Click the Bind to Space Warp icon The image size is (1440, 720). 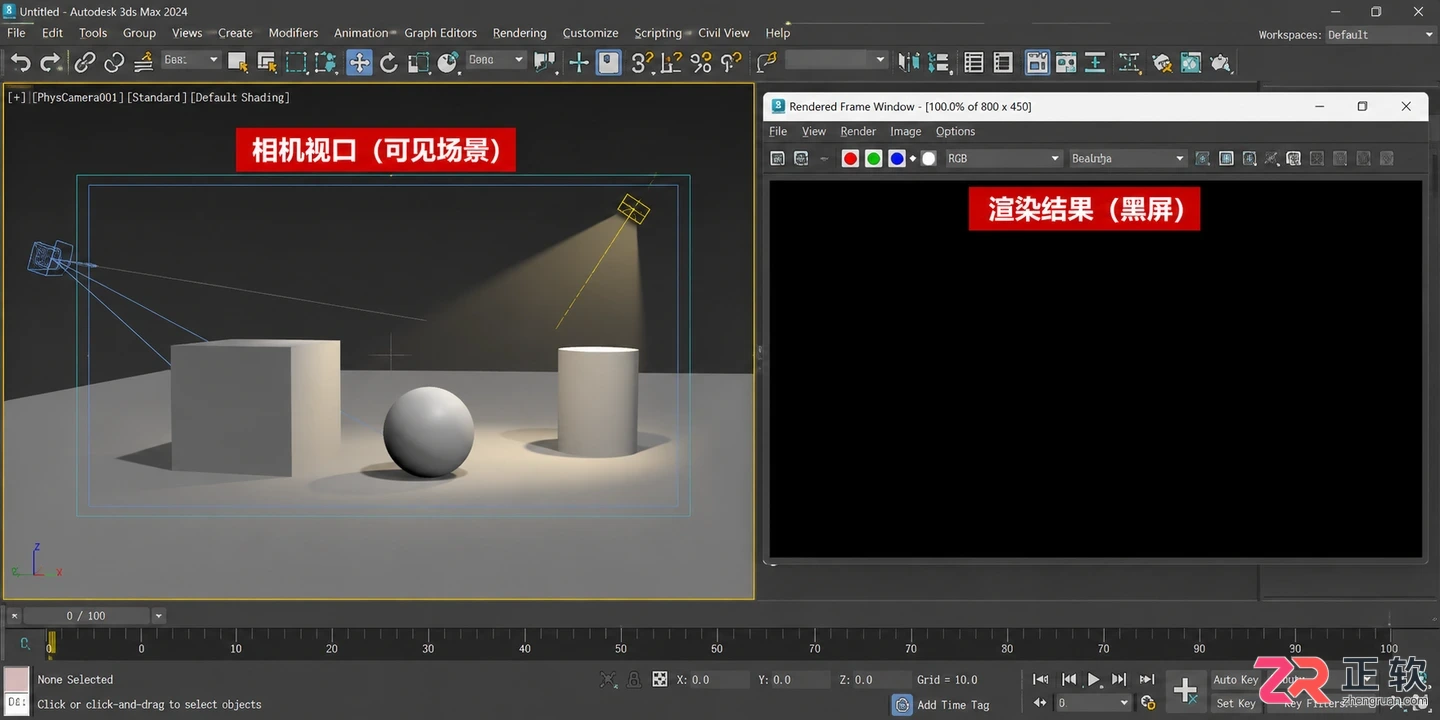pos(144,62)
